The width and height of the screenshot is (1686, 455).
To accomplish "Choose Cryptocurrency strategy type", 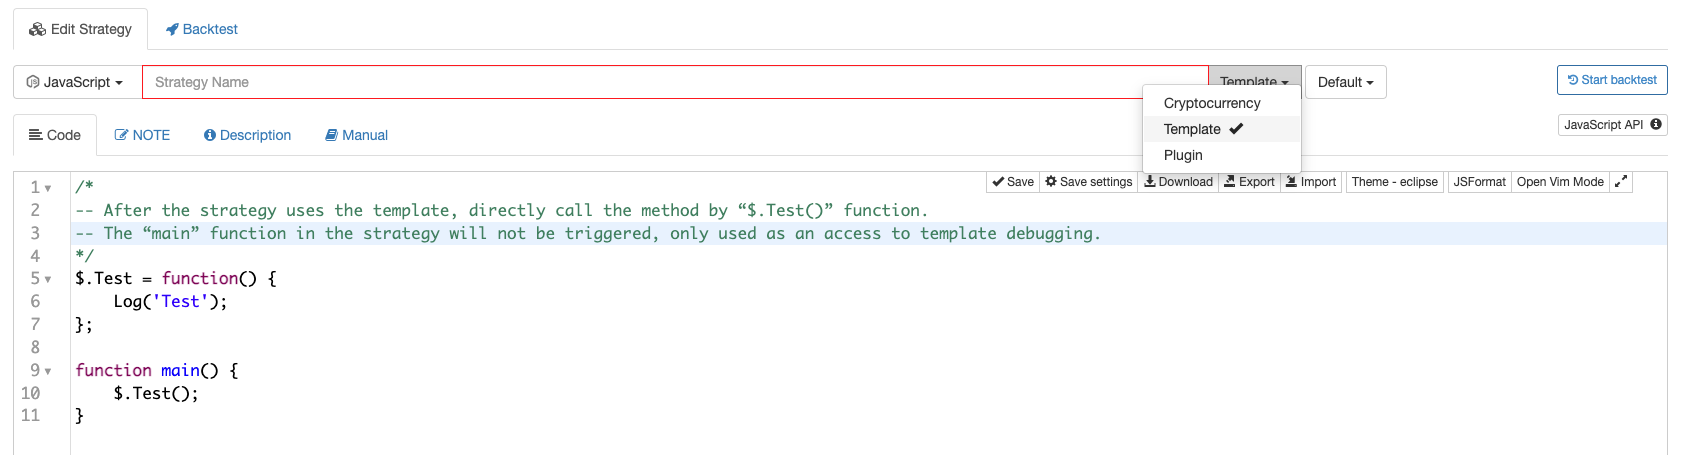I will 1212,103.
